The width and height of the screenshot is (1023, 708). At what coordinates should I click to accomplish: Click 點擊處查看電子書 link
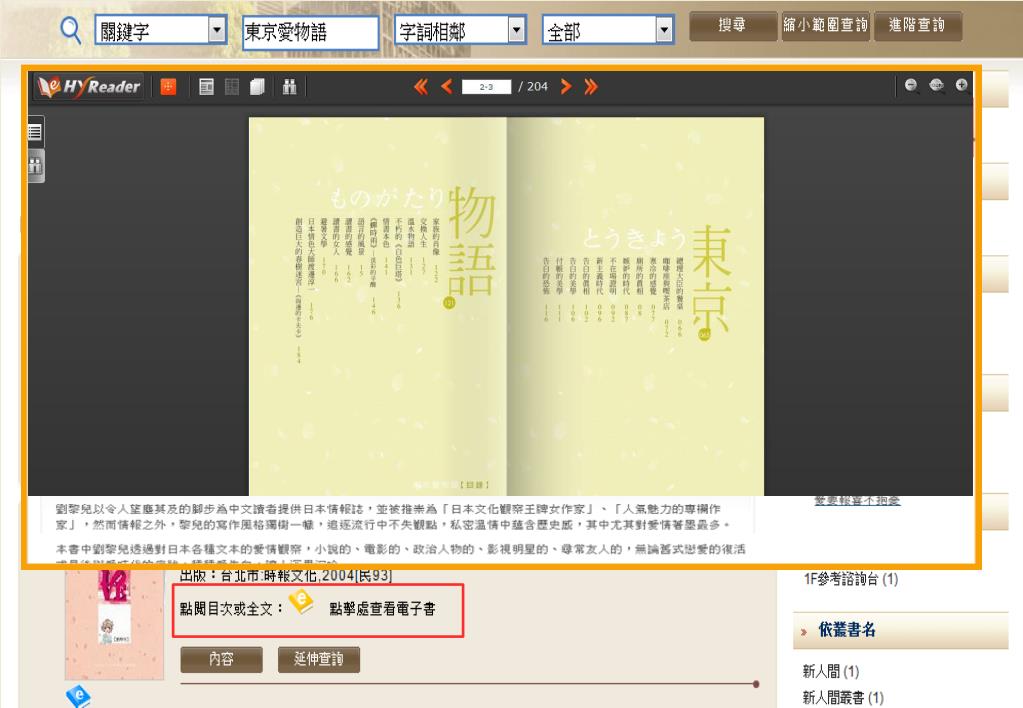click(382, 609)
